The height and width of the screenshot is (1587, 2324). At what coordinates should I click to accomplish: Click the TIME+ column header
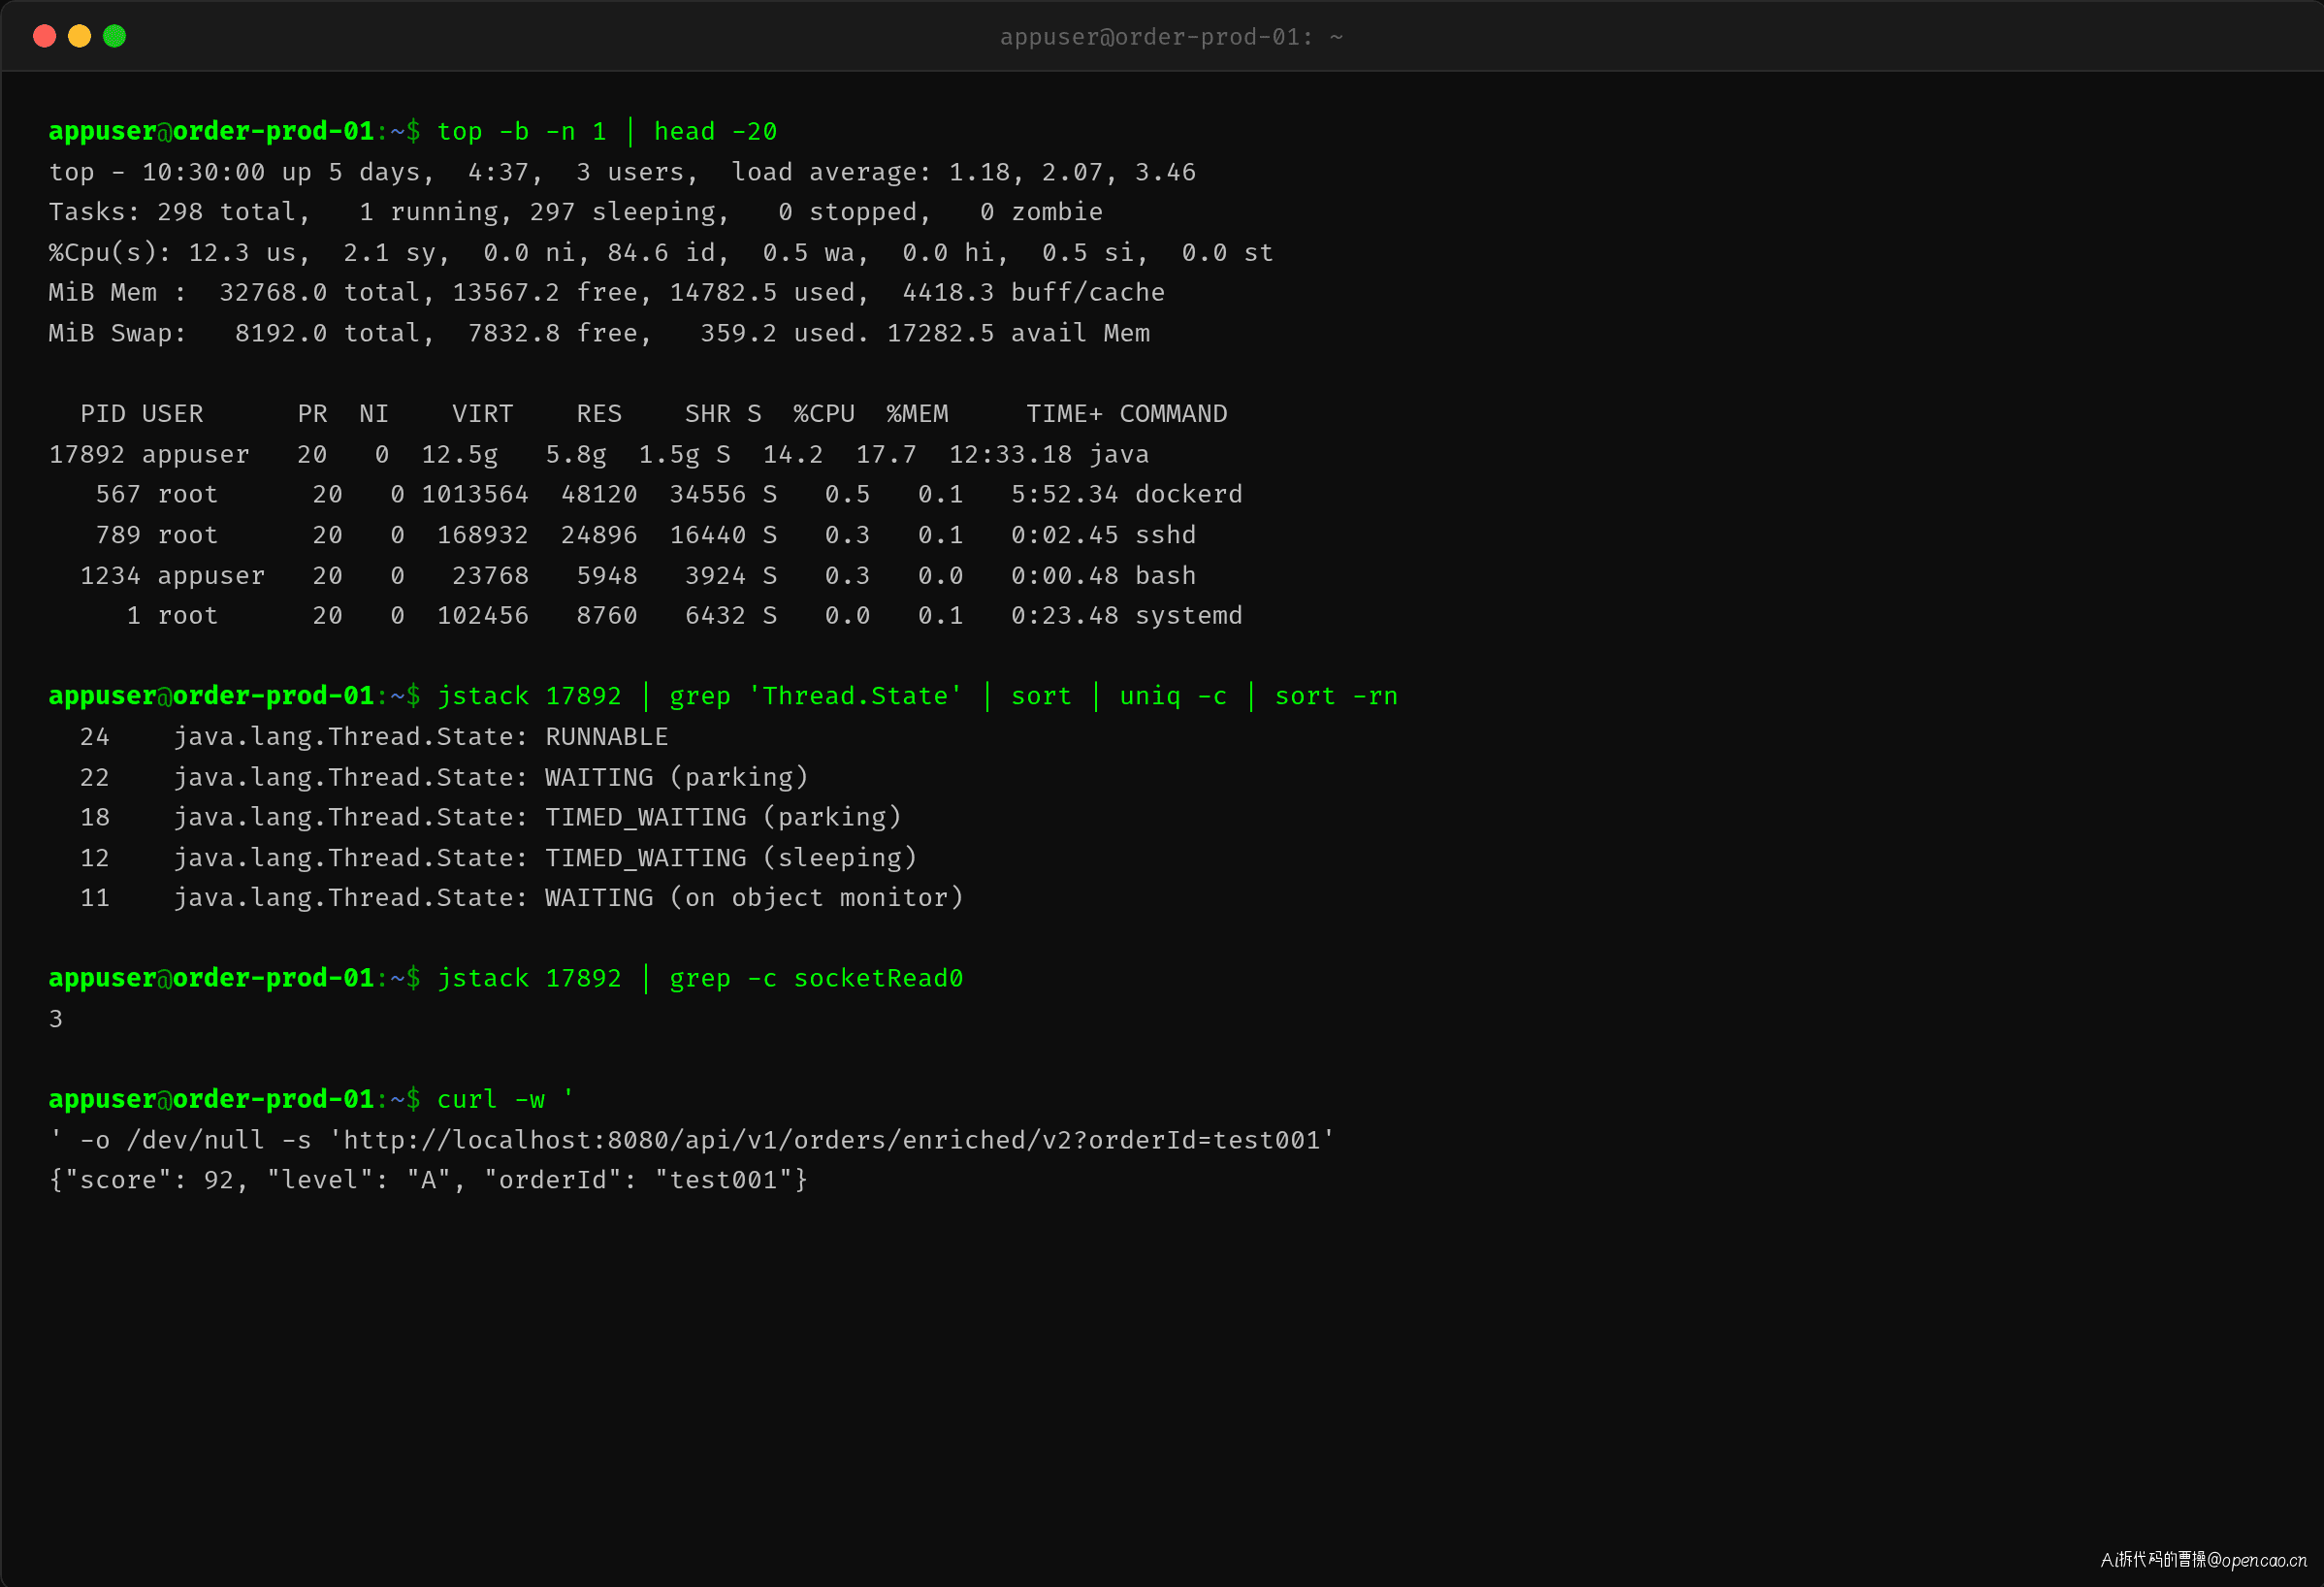click(x=1064, y=414)
